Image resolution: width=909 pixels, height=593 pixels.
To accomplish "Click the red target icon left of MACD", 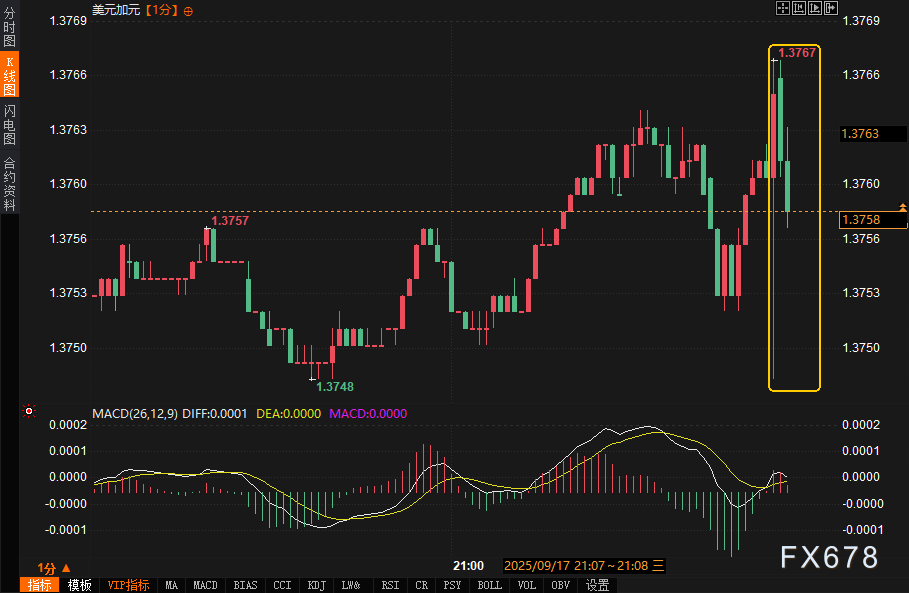I will tap(29, 411).
